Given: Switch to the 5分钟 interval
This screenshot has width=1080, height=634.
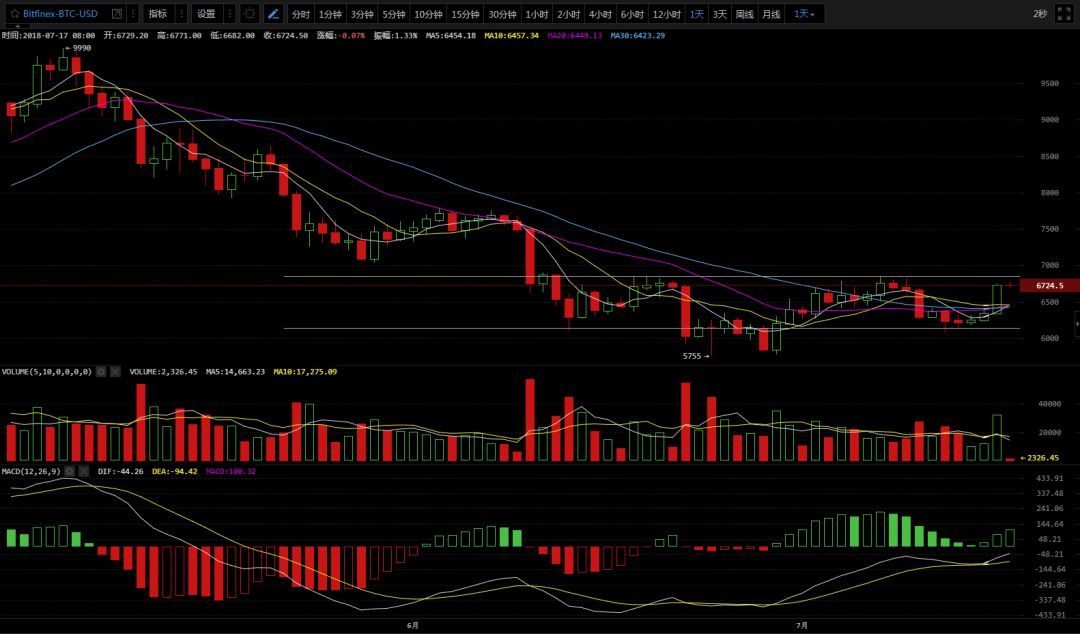Looking at the screenshot, I should [393, 14].
